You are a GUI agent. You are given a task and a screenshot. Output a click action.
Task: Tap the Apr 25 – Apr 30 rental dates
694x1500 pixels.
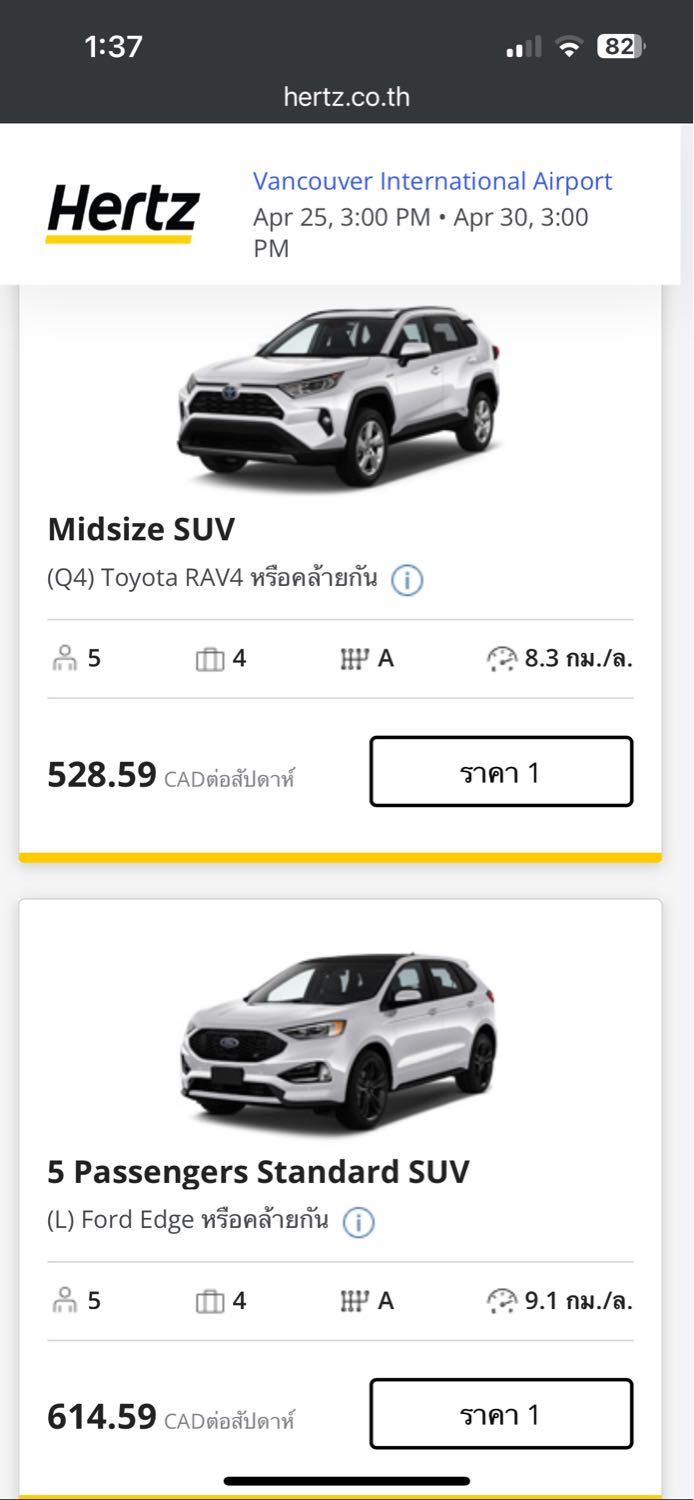click(x=420, y=232)
